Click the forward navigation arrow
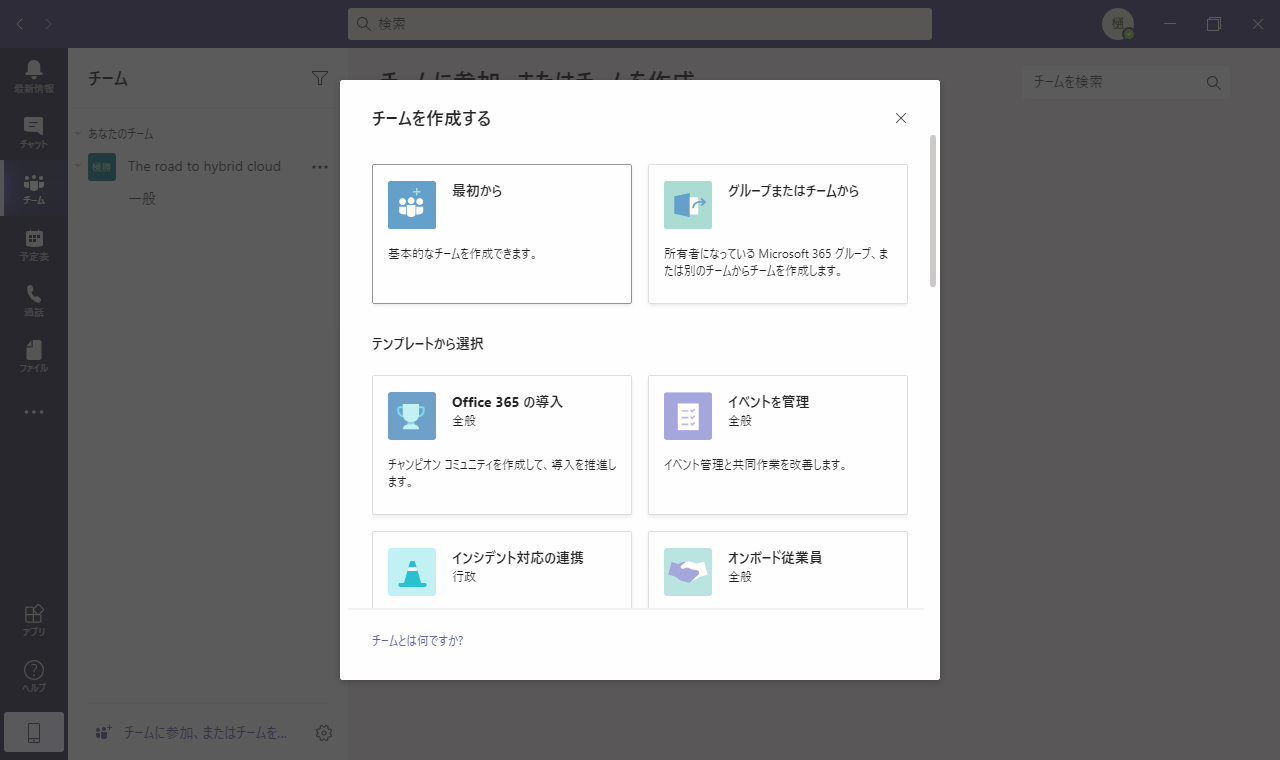The width and height of the screenshot is (1280, 760). [x=50, y=23]
